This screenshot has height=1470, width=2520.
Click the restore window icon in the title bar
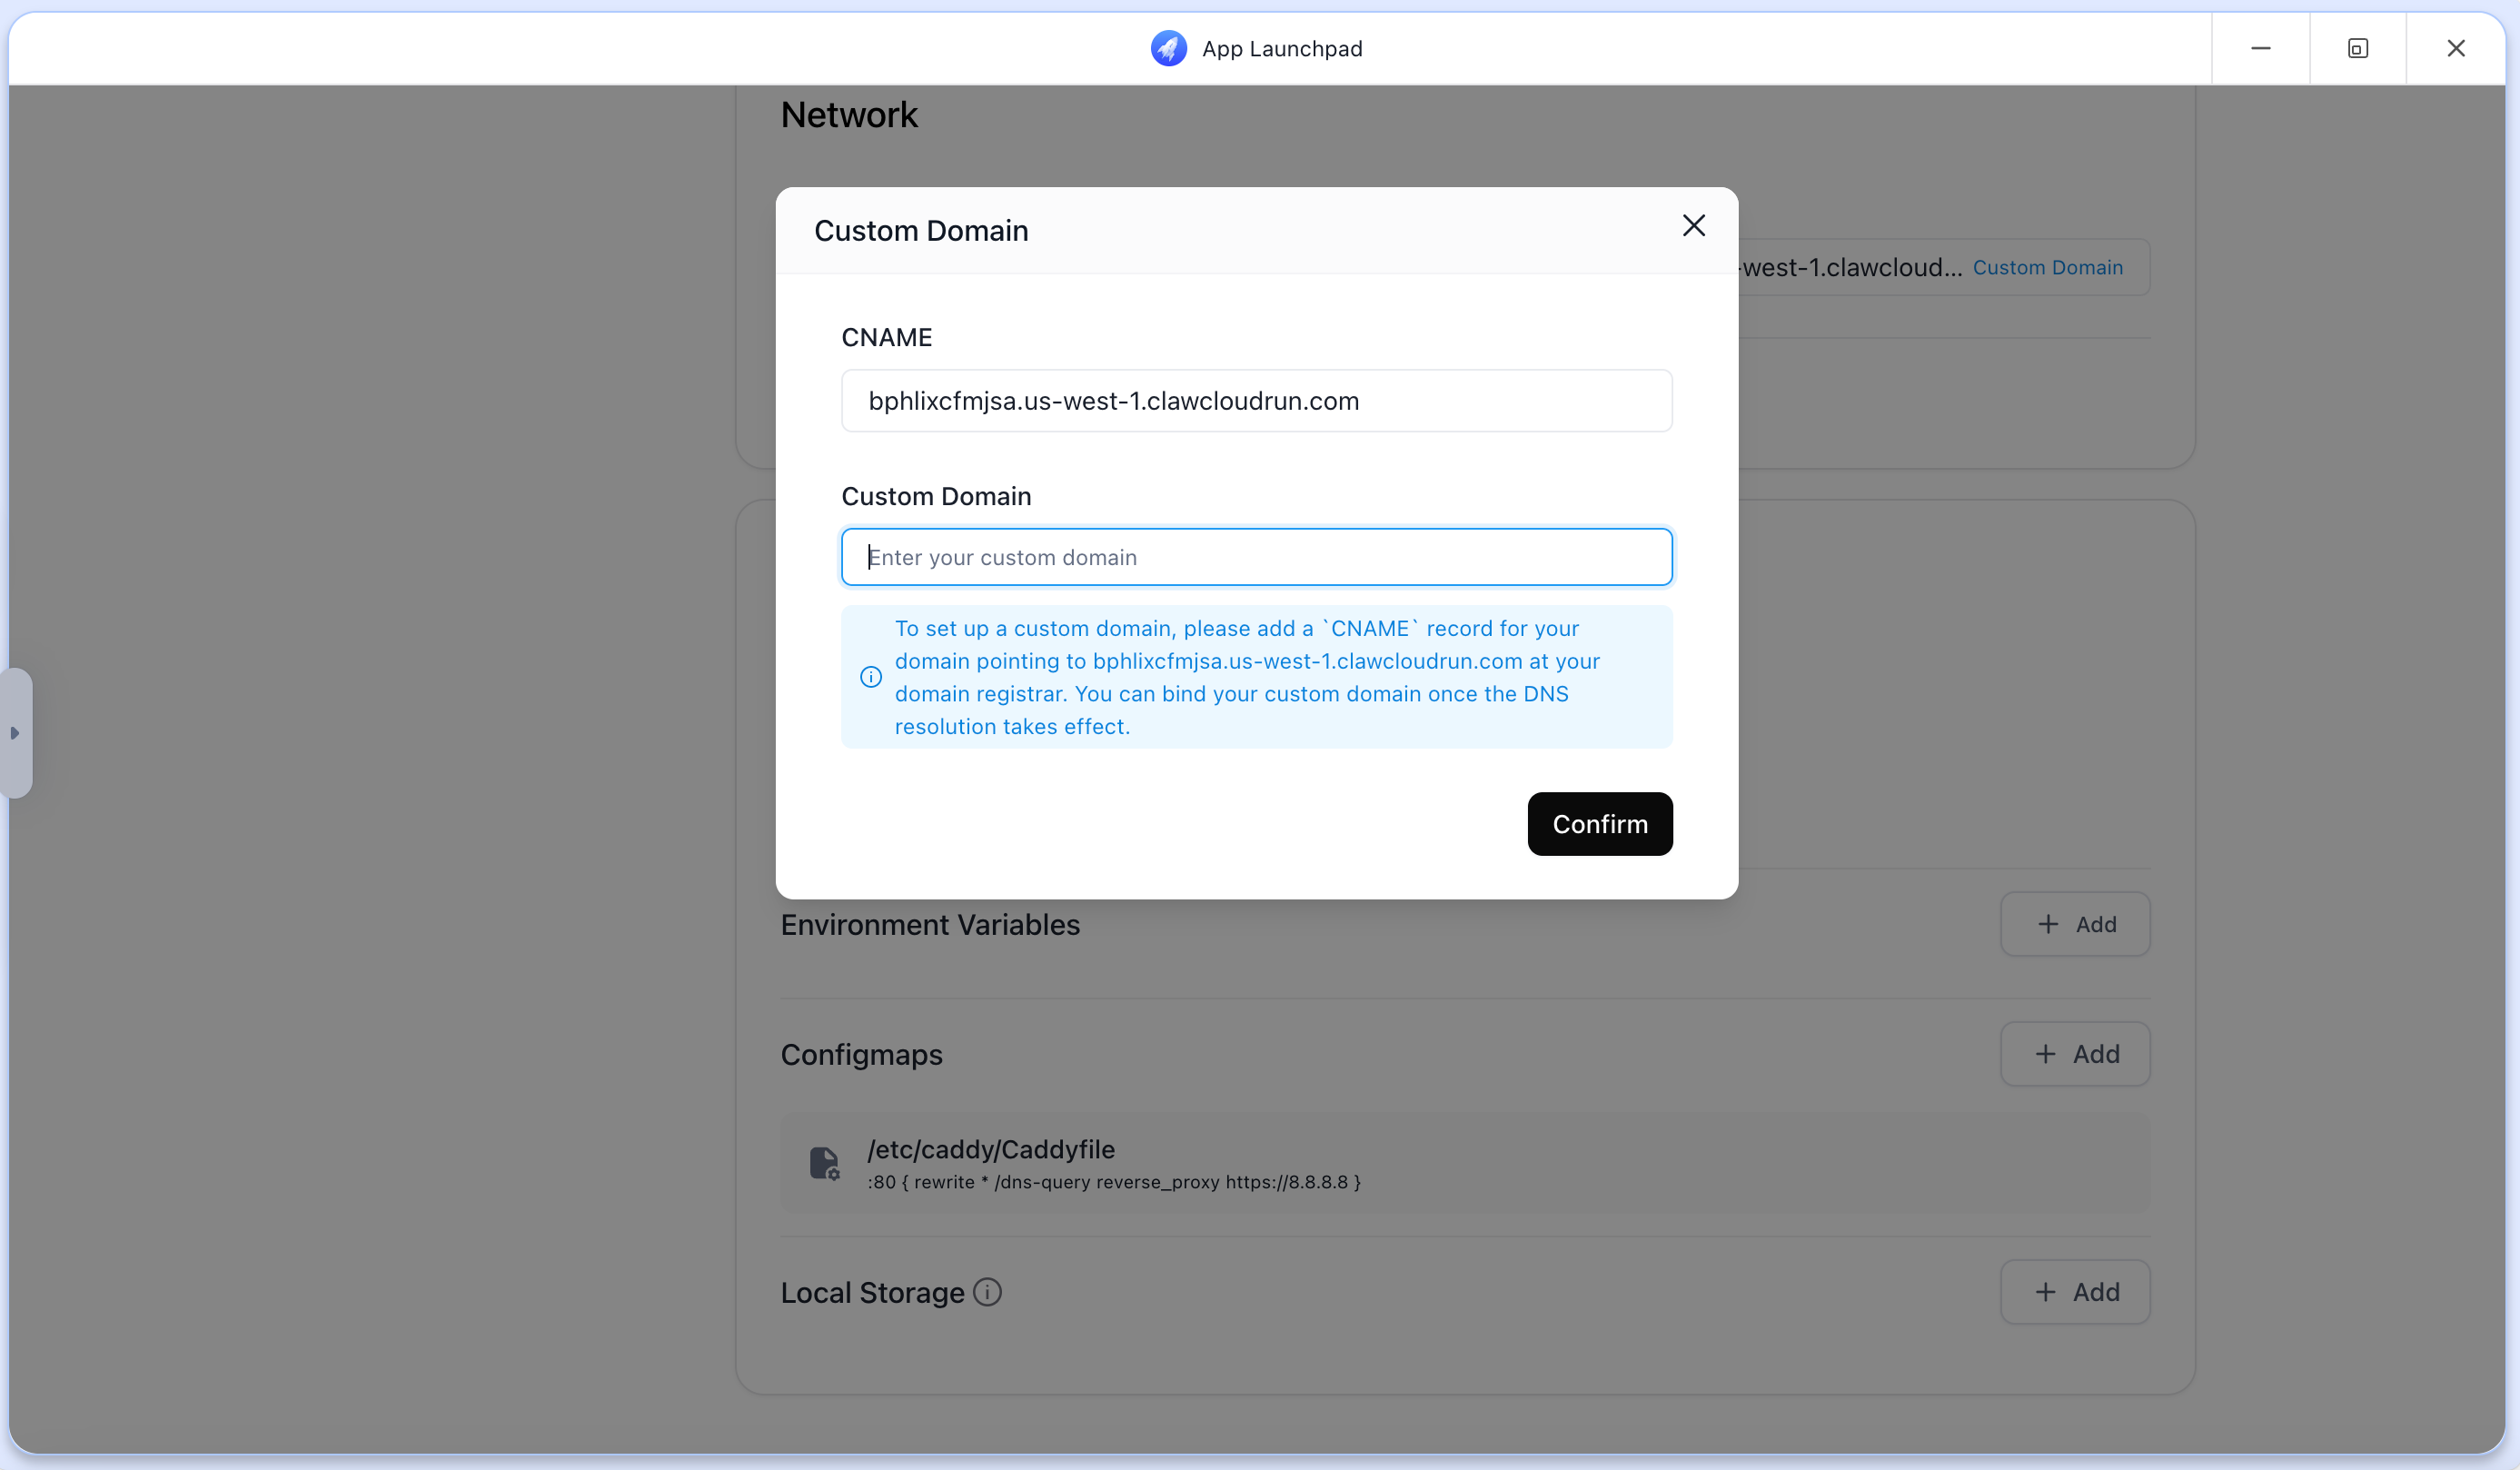2358,48
